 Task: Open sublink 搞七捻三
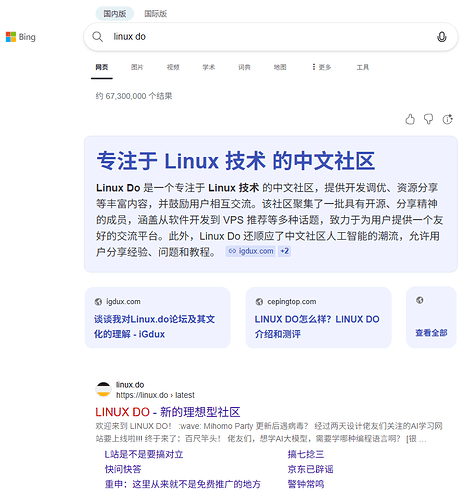pos(306,454)
